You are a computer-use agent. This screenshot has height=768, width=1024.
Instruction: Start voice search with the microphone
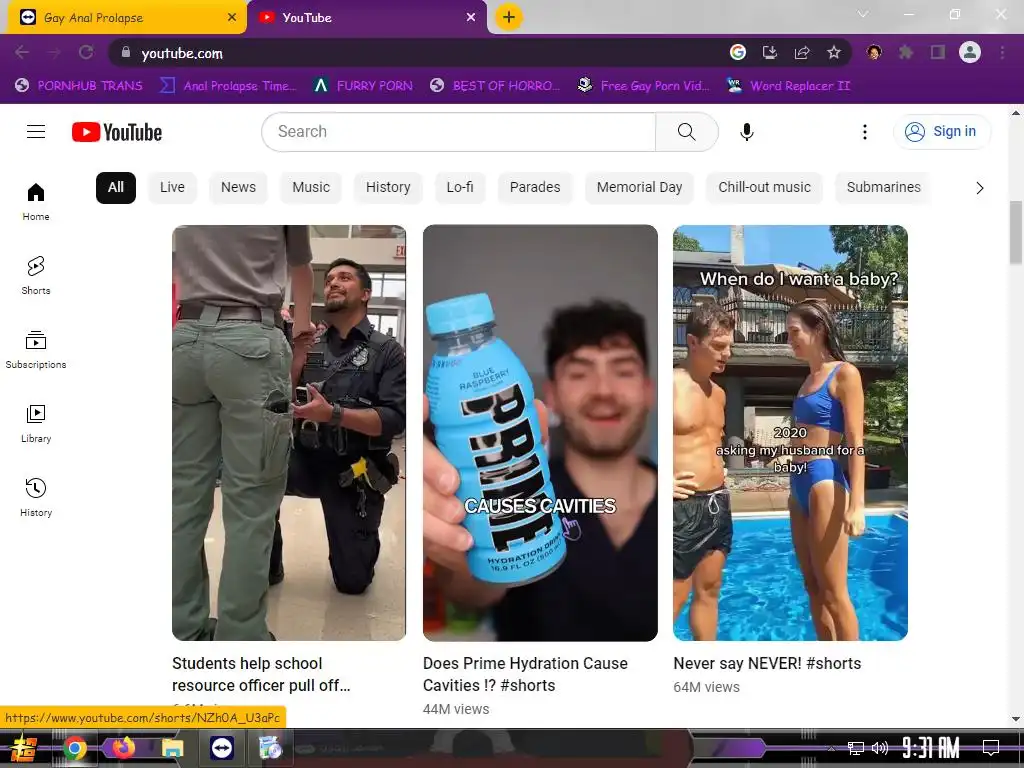pyautogui.click(x=747, y=132)
